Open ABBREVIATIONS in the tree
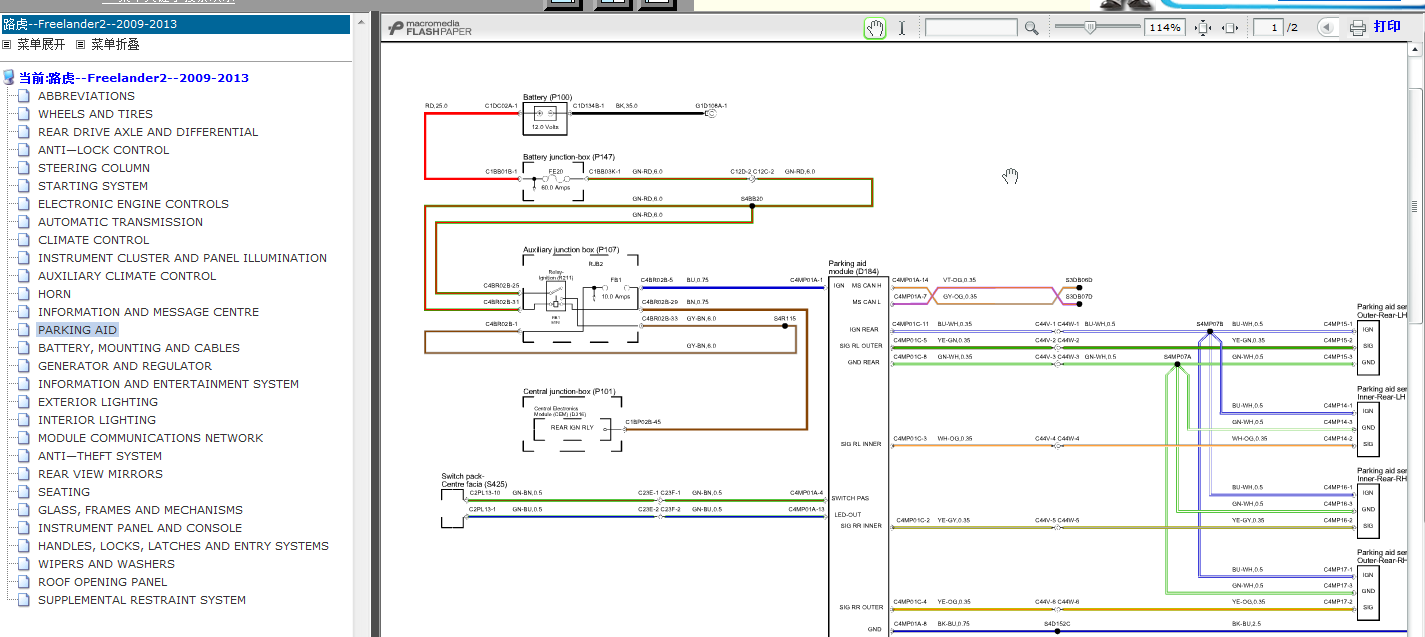 (x=86, y=96)
